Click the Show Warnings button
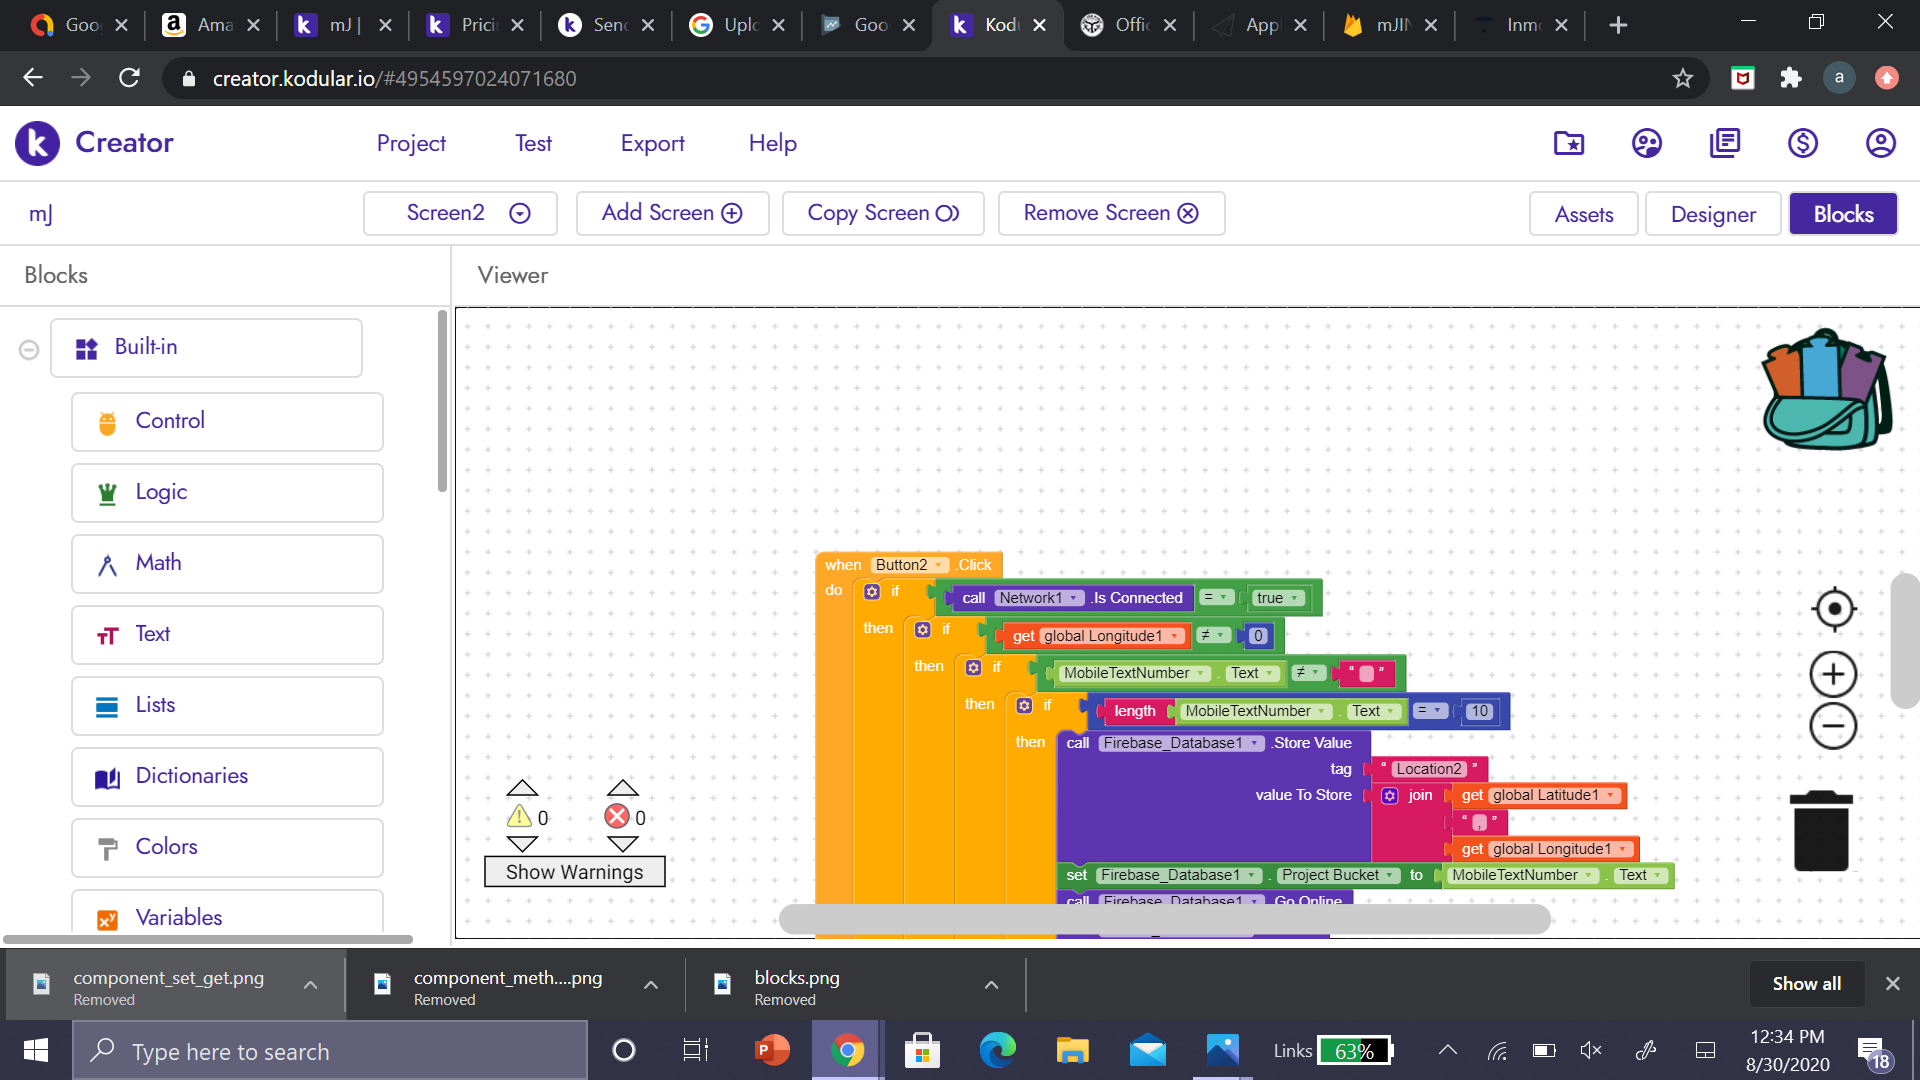 click(x=574, y=872)
